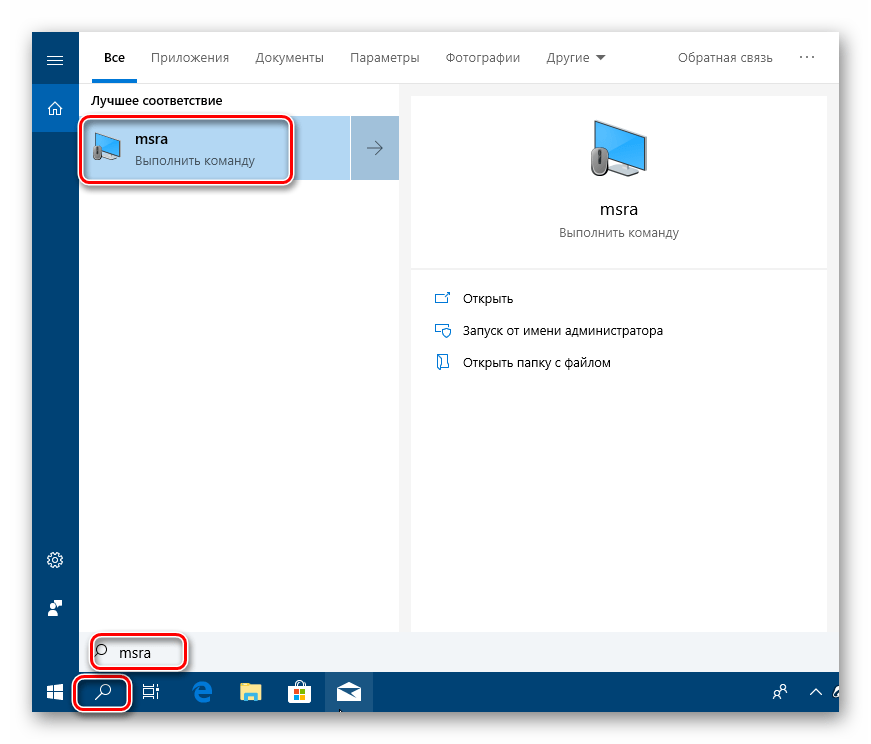The width and height of the screenshot is (871, 744).
Task: Open File Explorer from taskbar
Action: tap(250, 692)
